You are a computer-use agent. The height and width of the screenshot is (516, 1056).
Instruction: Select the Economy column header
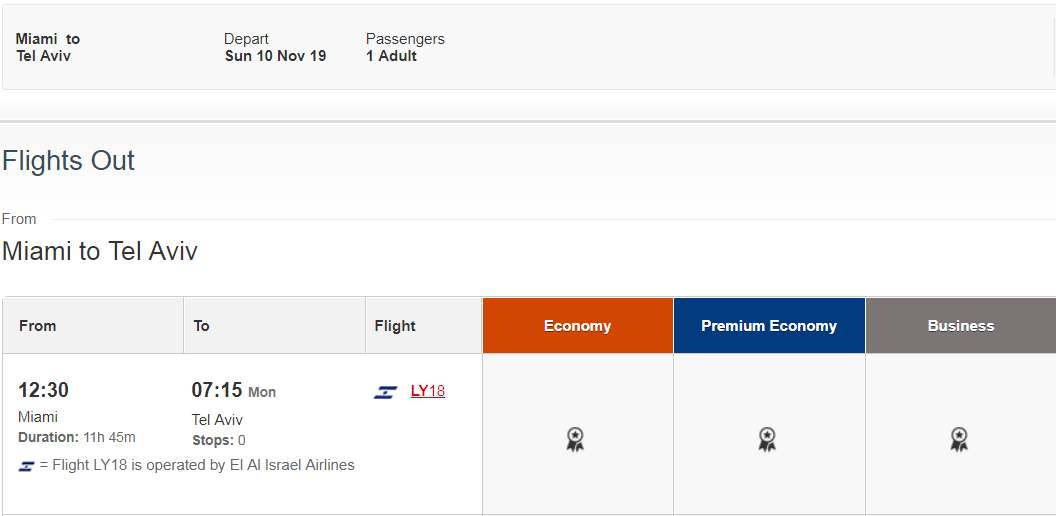tap(578, 325)
